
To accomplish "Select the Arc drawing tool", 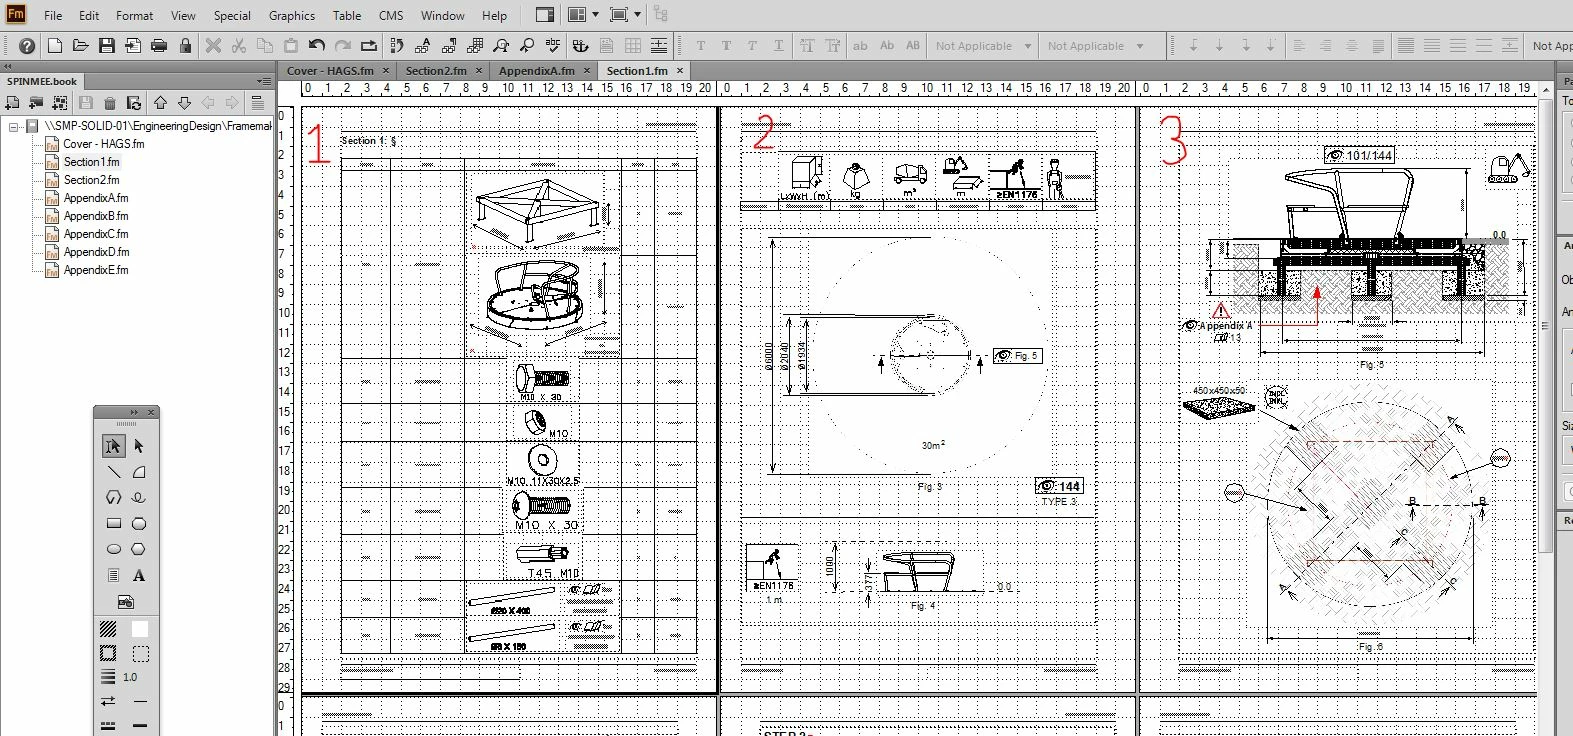I will [x=139, y=472].
